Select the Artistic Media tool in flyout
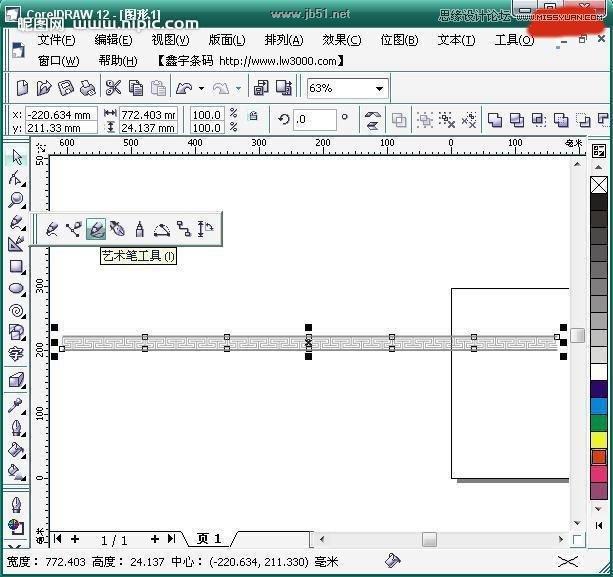 point(96,229)
